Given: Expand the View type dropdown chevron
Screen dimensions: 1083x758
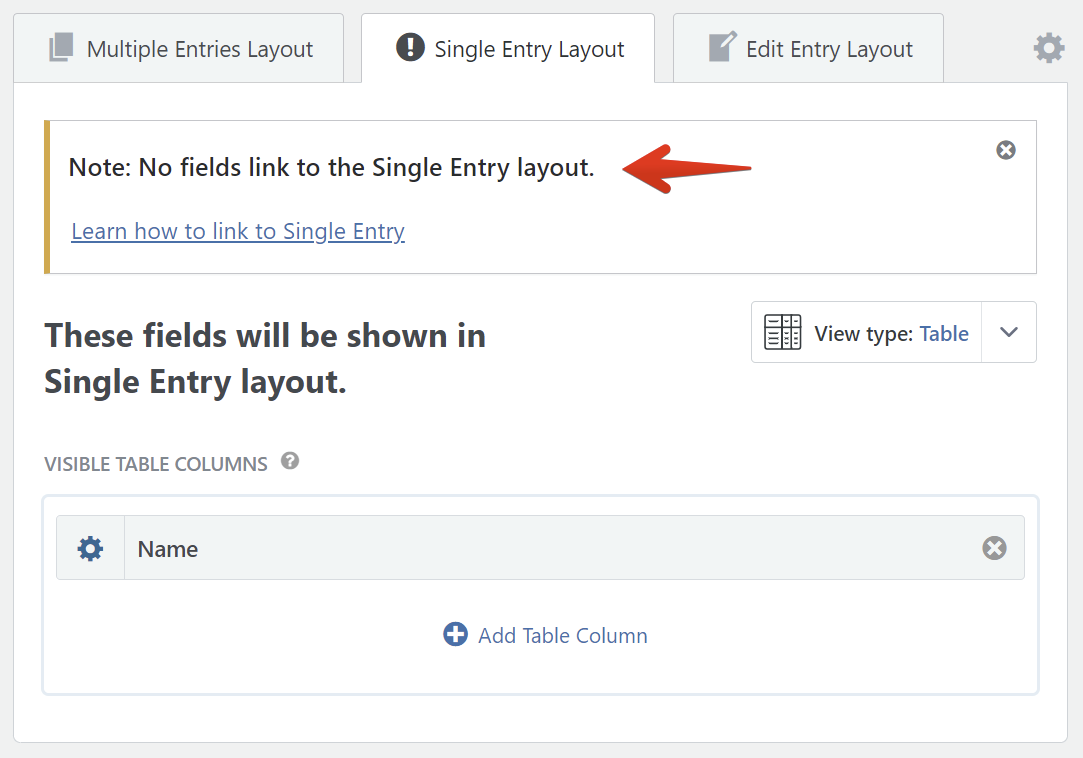Looking at the screenshot, I should (x=1009, y=332).
